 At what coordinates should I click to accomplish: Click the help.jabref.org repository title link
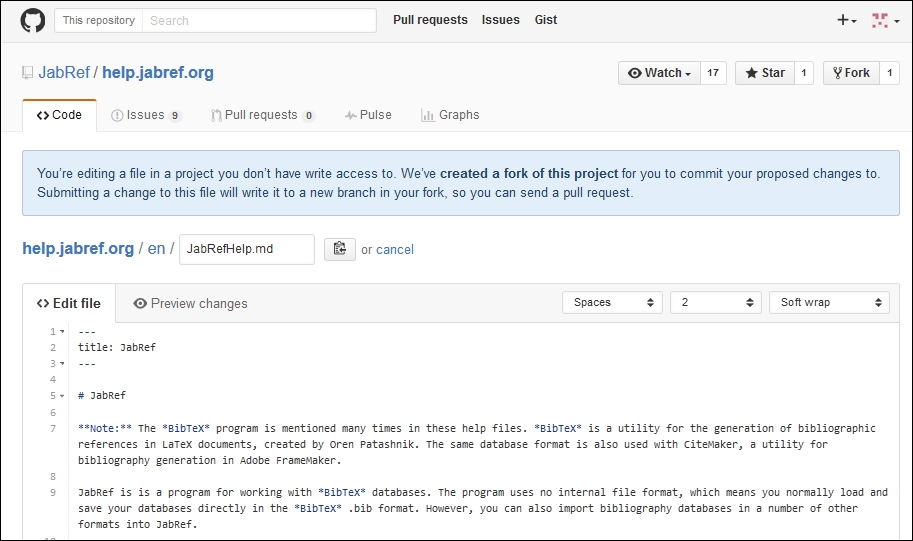point(158,73)
